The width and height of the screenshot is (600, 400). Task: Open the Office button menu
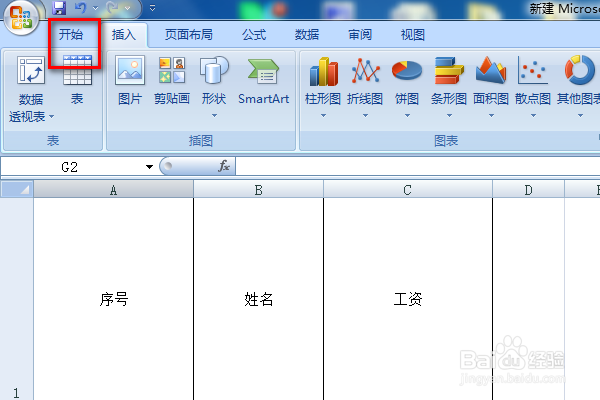[21, 17]
